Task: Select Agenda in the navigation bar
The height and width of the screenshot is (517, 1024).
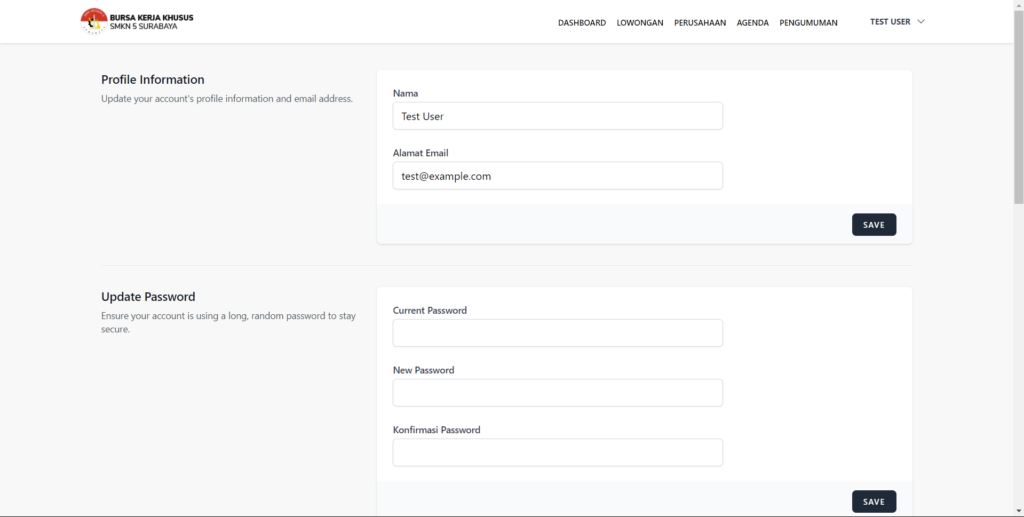Action: point(753,23)
